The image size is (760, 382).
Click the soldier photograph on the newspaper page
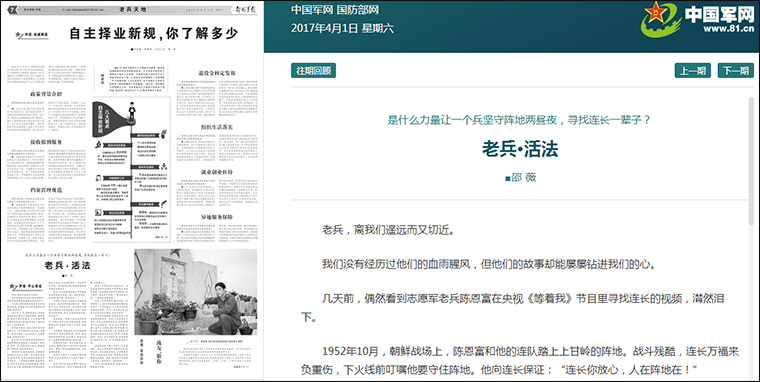click(196, 292)
